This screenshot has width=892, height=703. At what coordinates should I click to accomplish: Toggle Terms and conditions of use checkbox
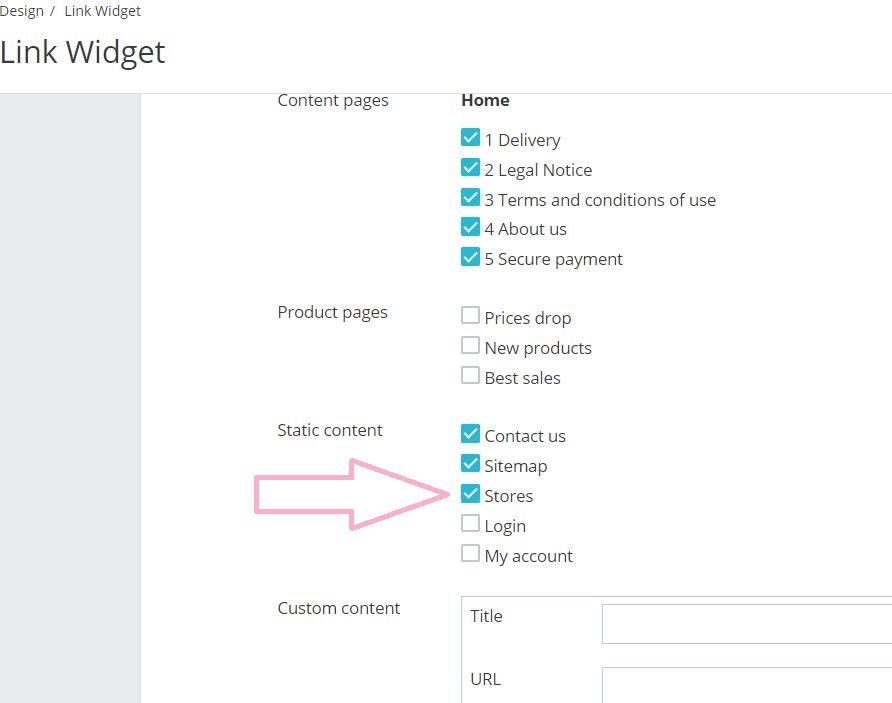point(470,198)
